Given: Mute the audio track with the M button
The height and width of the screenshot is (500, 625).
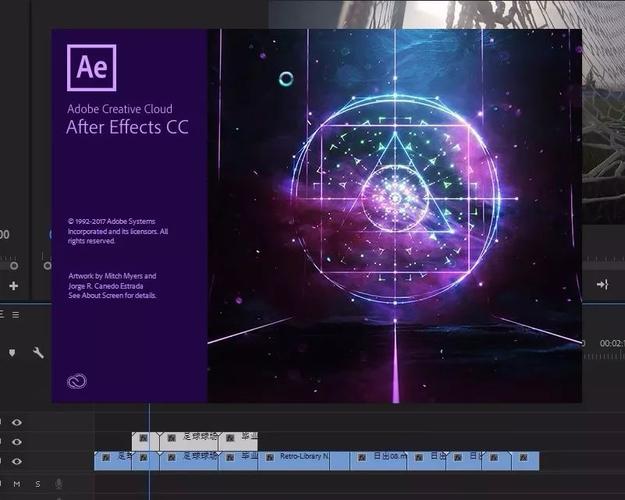Looking at the screenshot, I should point(17,484).
